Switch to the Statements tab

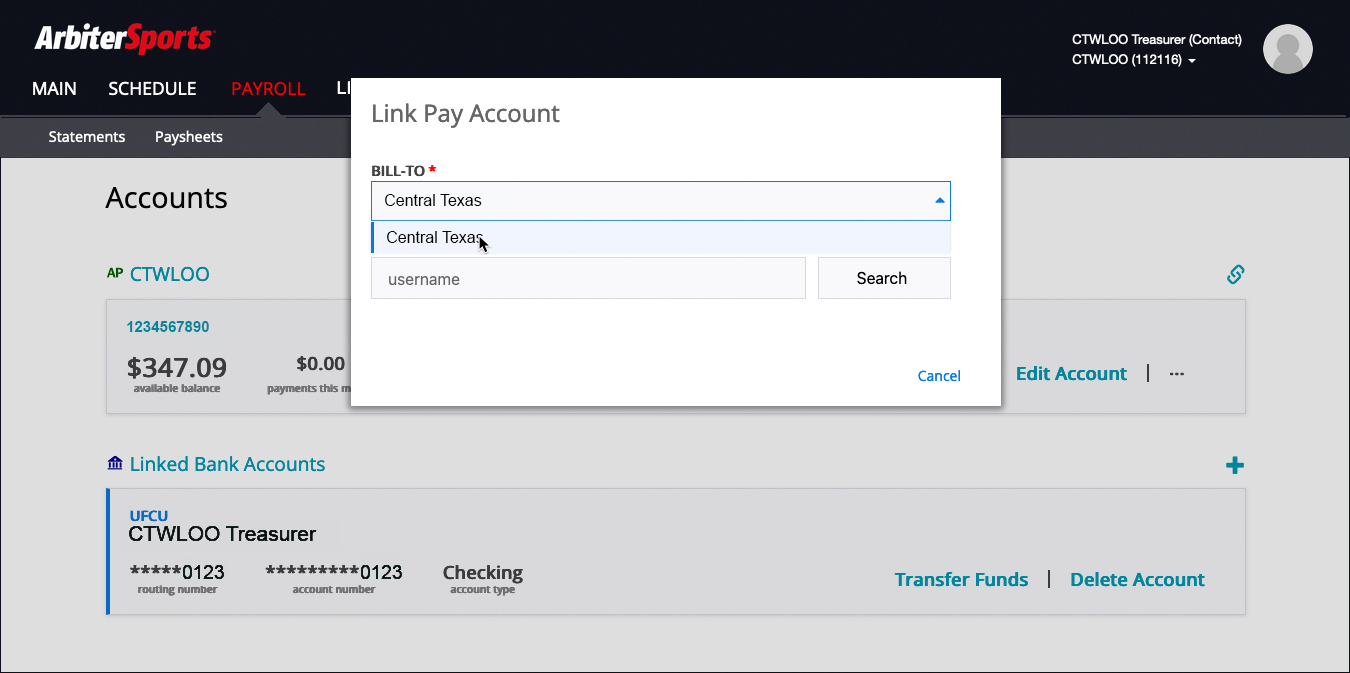coord(87,137)
